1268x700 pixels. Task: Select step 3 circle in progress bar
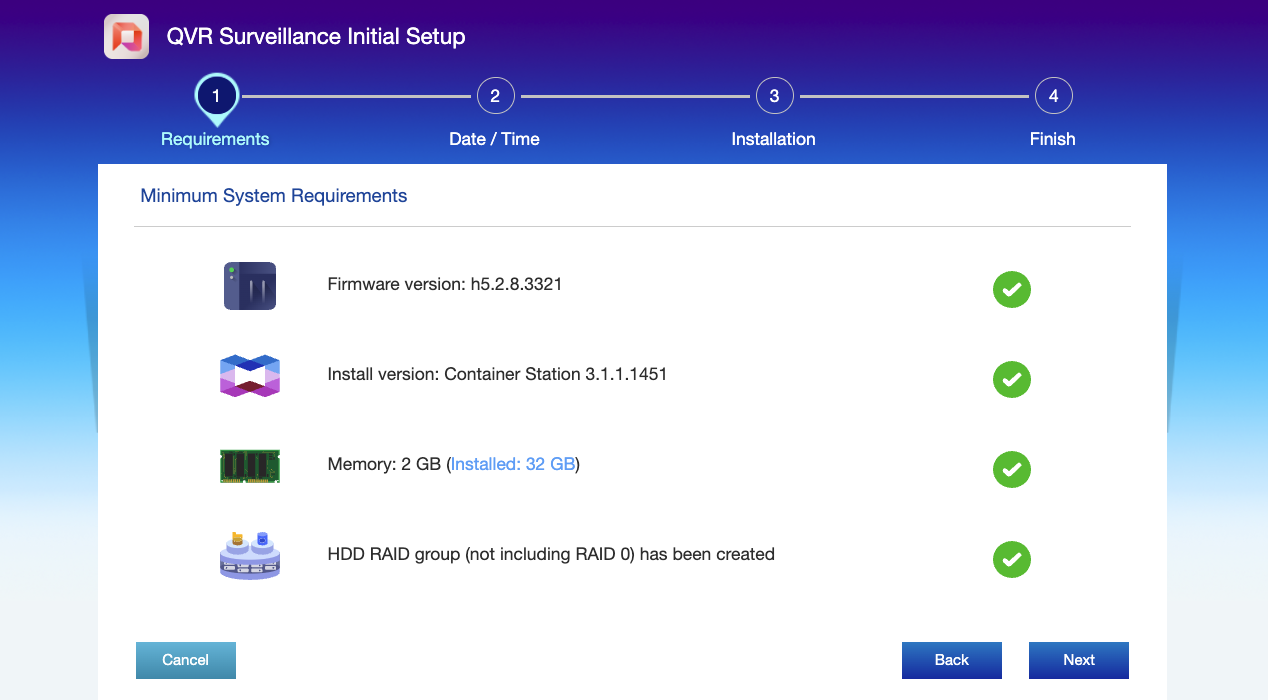[774, 96]
